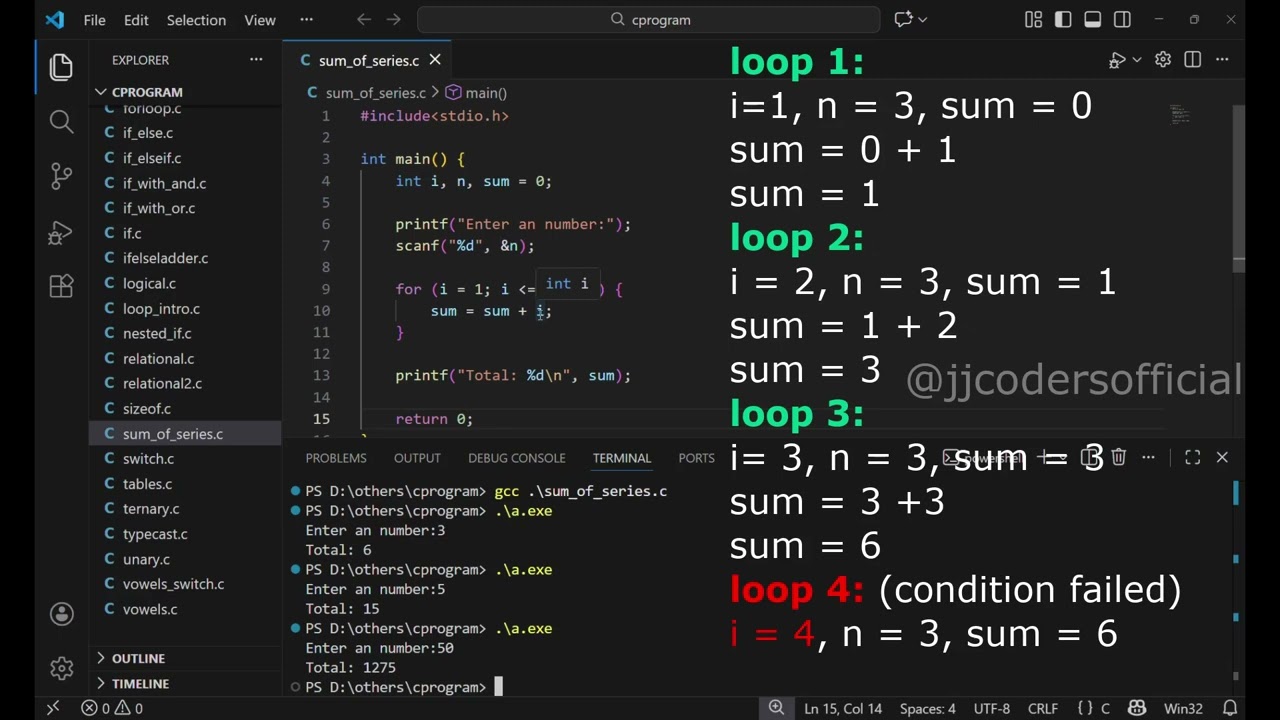
Task: Open the Run and Debug view
Action: (61, 232)
